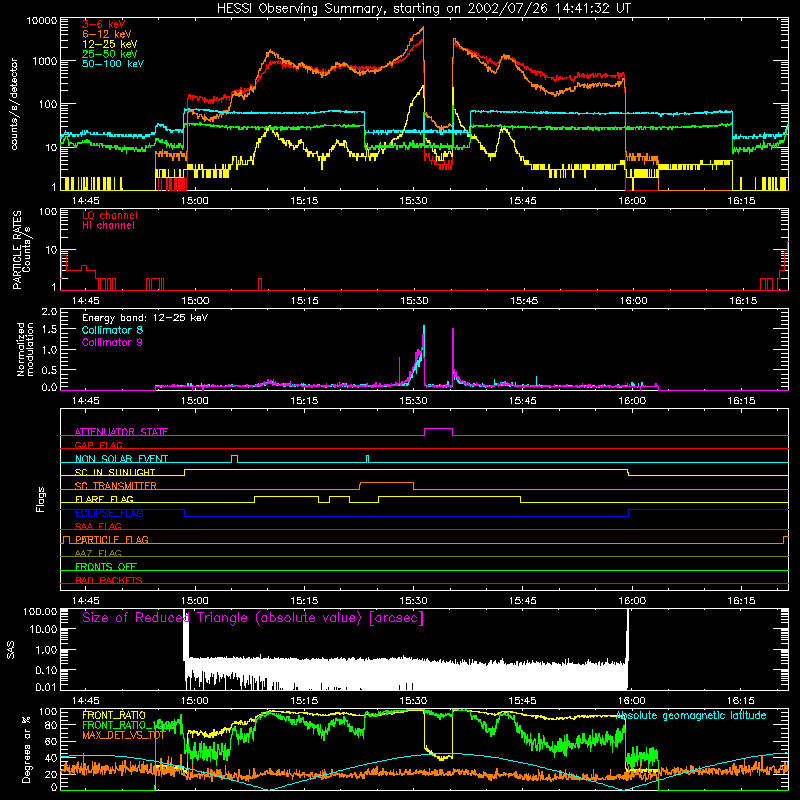Image resolution: width=800 pixels, height=800 pixels.
Task: Click the "FRONTS_OFF" label
Action: click(x=106, y=567)
